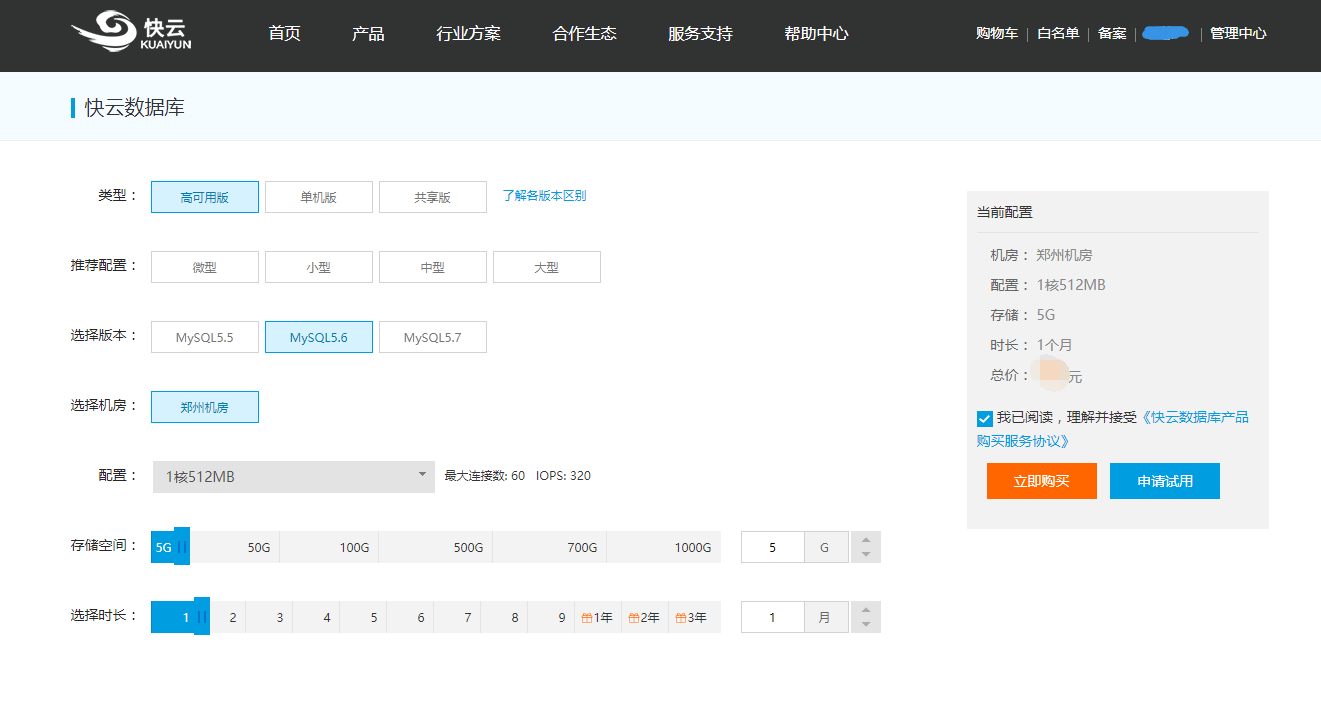Pick the 中型 recommended configuration
This screenshot has height=709, width=1321.
pos(432,267)
